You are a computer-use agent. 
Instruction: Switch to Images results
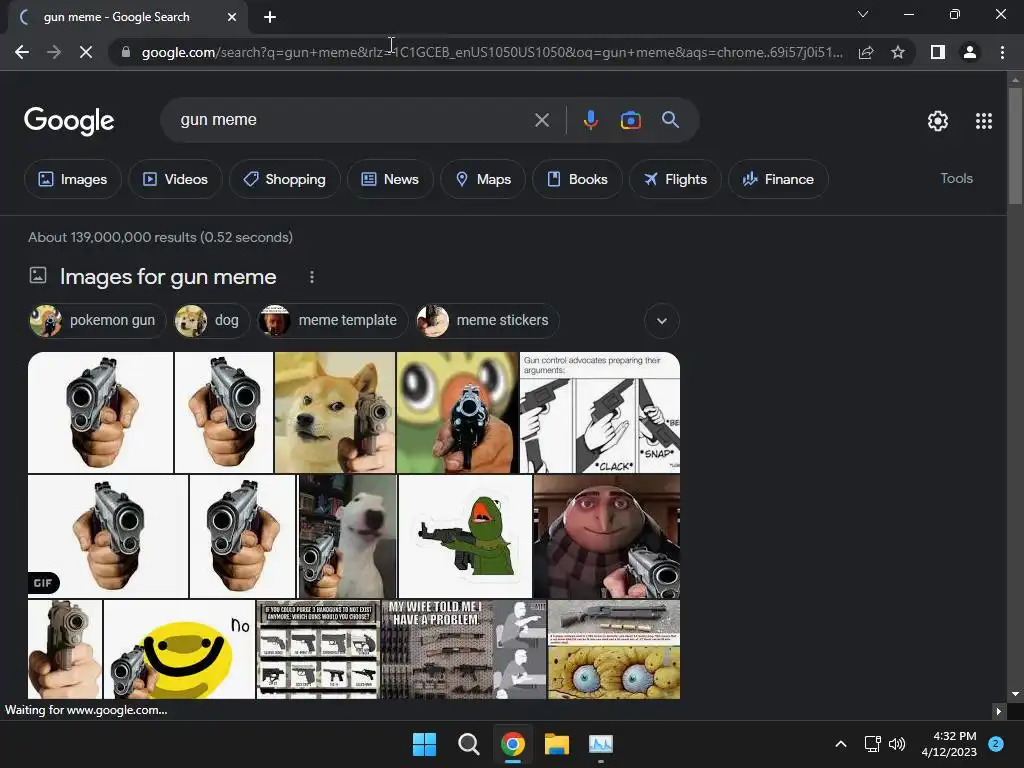pos(72,179)
